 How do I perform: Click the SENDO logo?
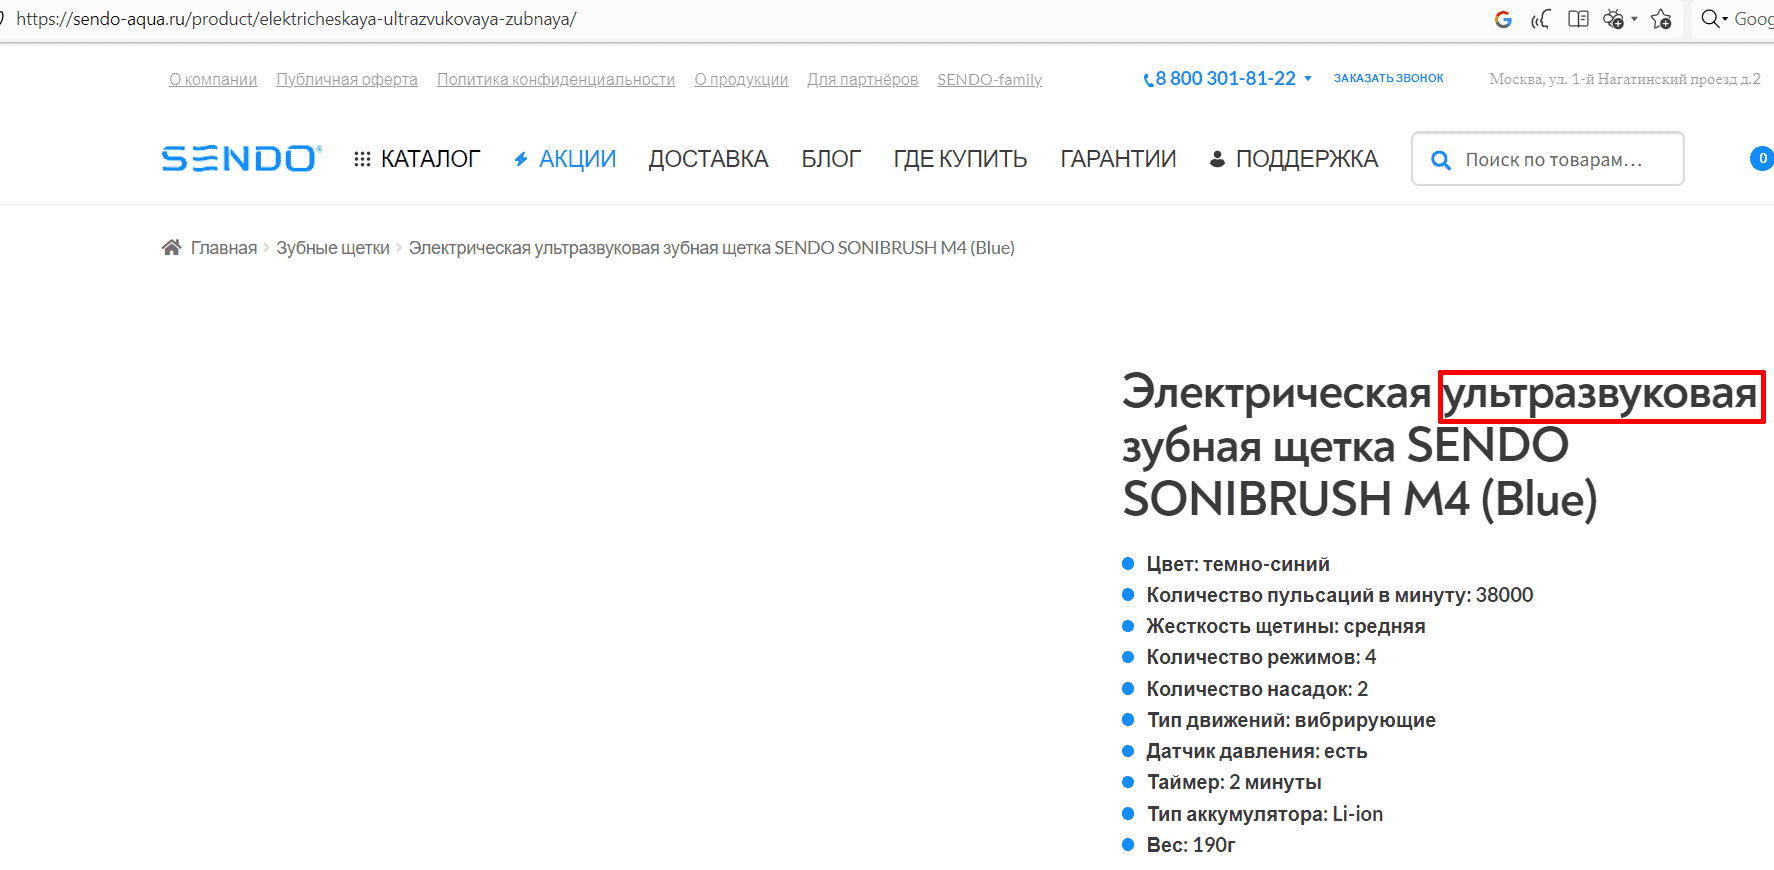point(241,158)
